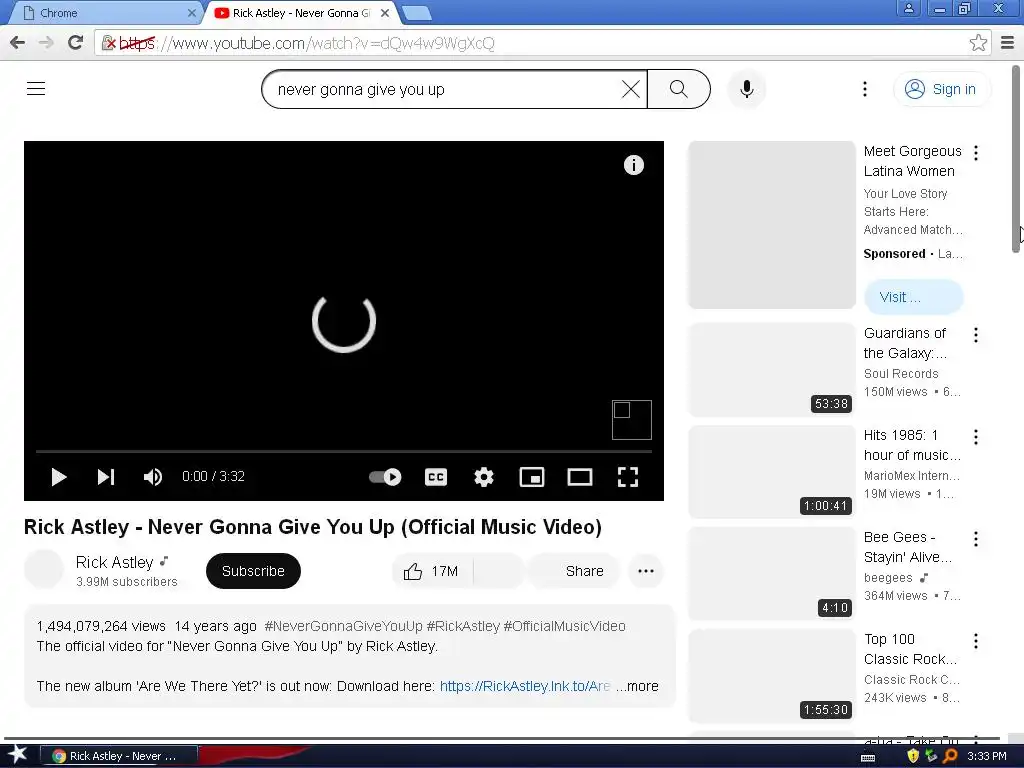The image size is (1024, 768).
Task: Open options for Meet Gorgeous Latina ad
Action: point(976,153)
